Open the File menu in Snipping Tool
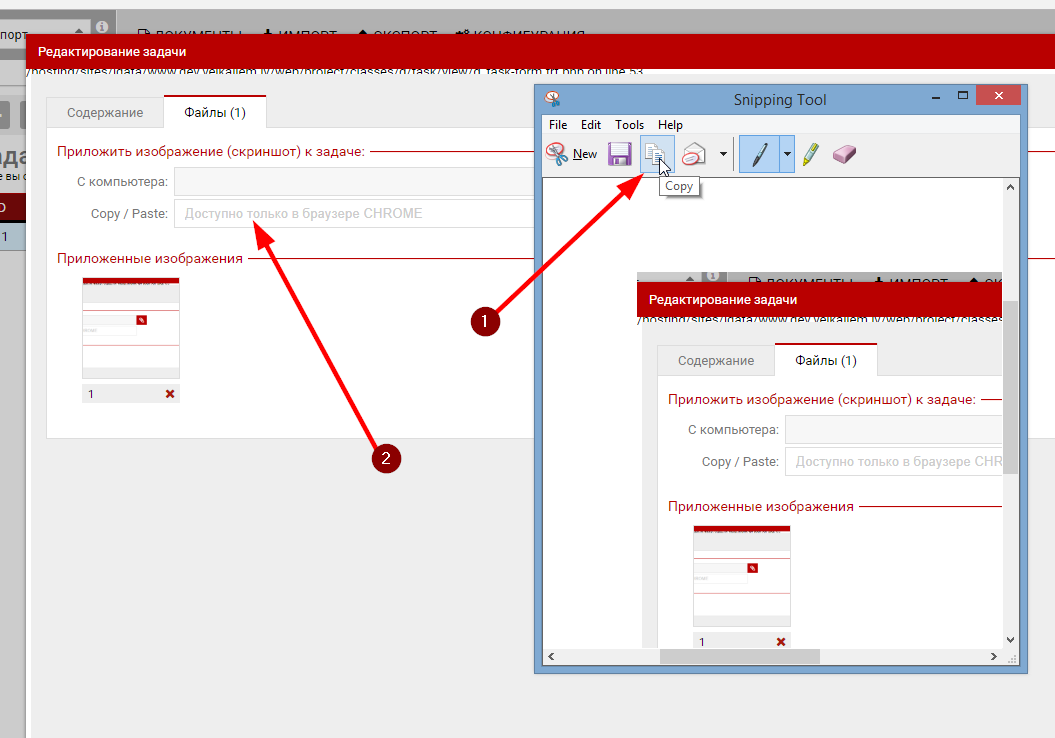 click(x=558, y=125)
